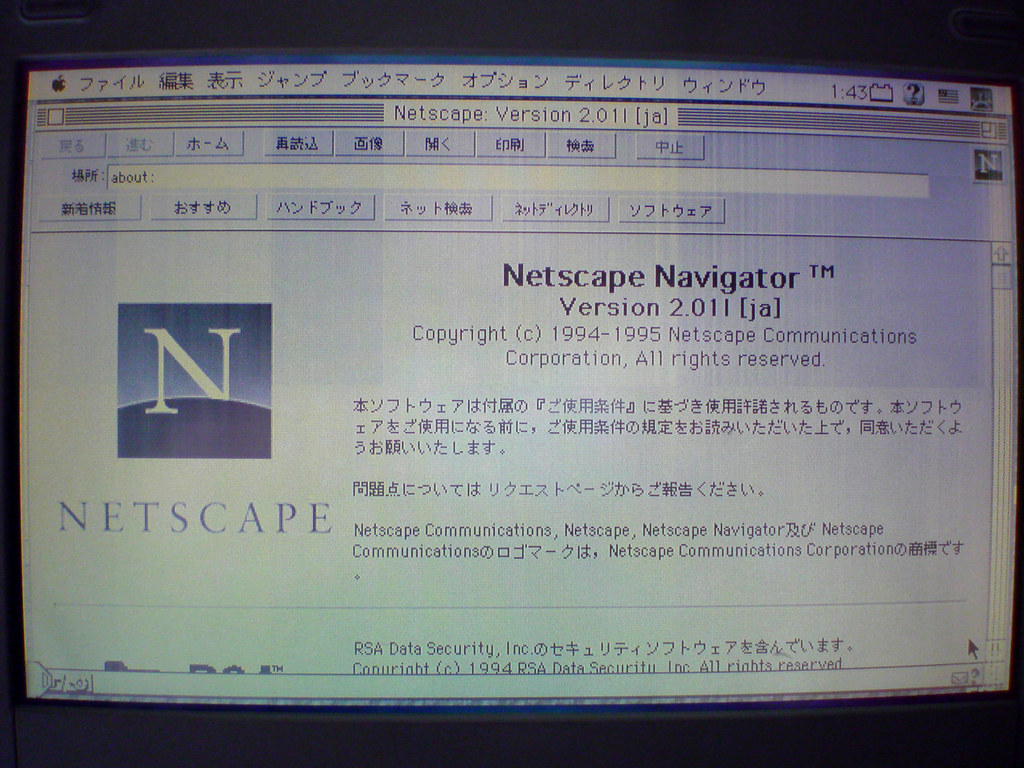Reload the page with 再読込
Screen dimensions: 1024x768
pyautogui.click(x=297, y=144)
